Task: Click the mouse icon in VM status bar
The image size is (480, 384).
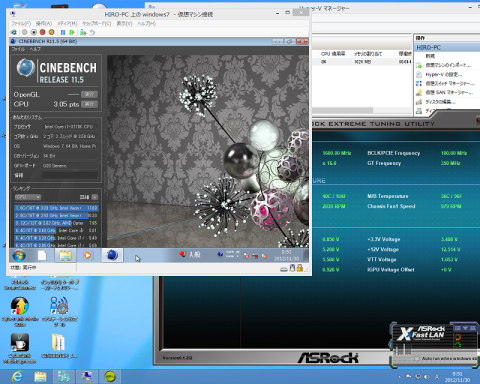Action: click(x=292, y=268)
